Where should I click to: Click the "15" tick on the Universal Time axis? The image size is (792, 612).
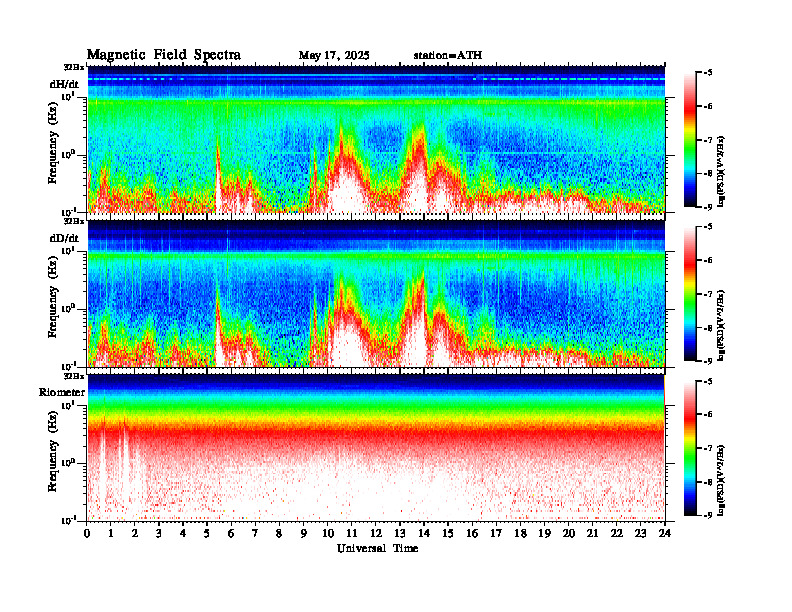pyautogui.click(x=448, y=534)
